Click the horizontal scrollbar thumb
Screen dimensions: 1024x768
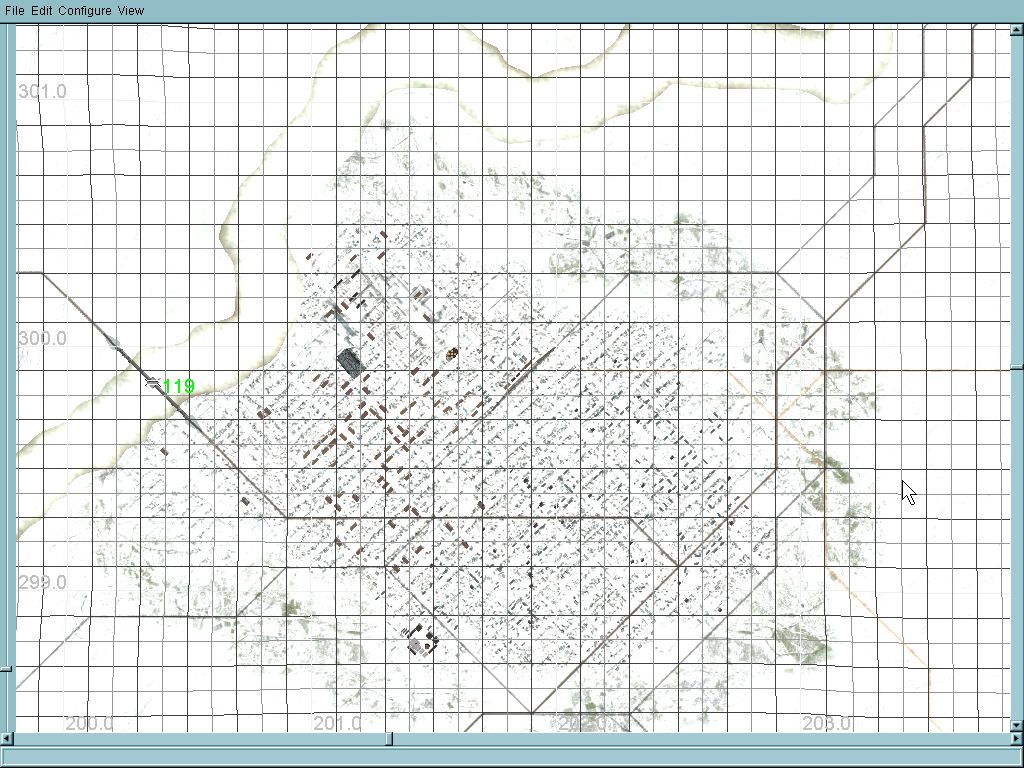pyautogui.click(x=389, y=739)
